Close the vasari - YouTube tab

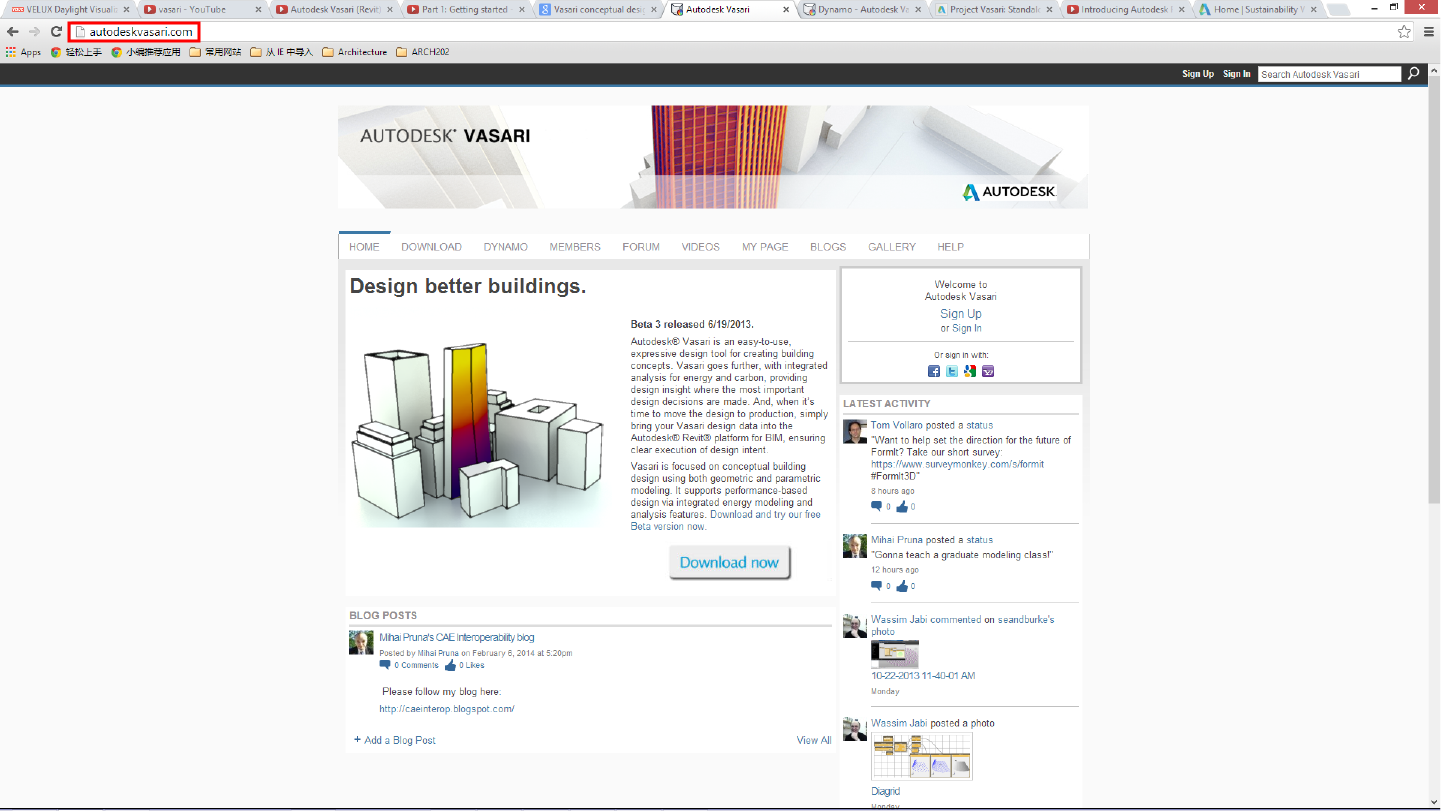point(258,10)
